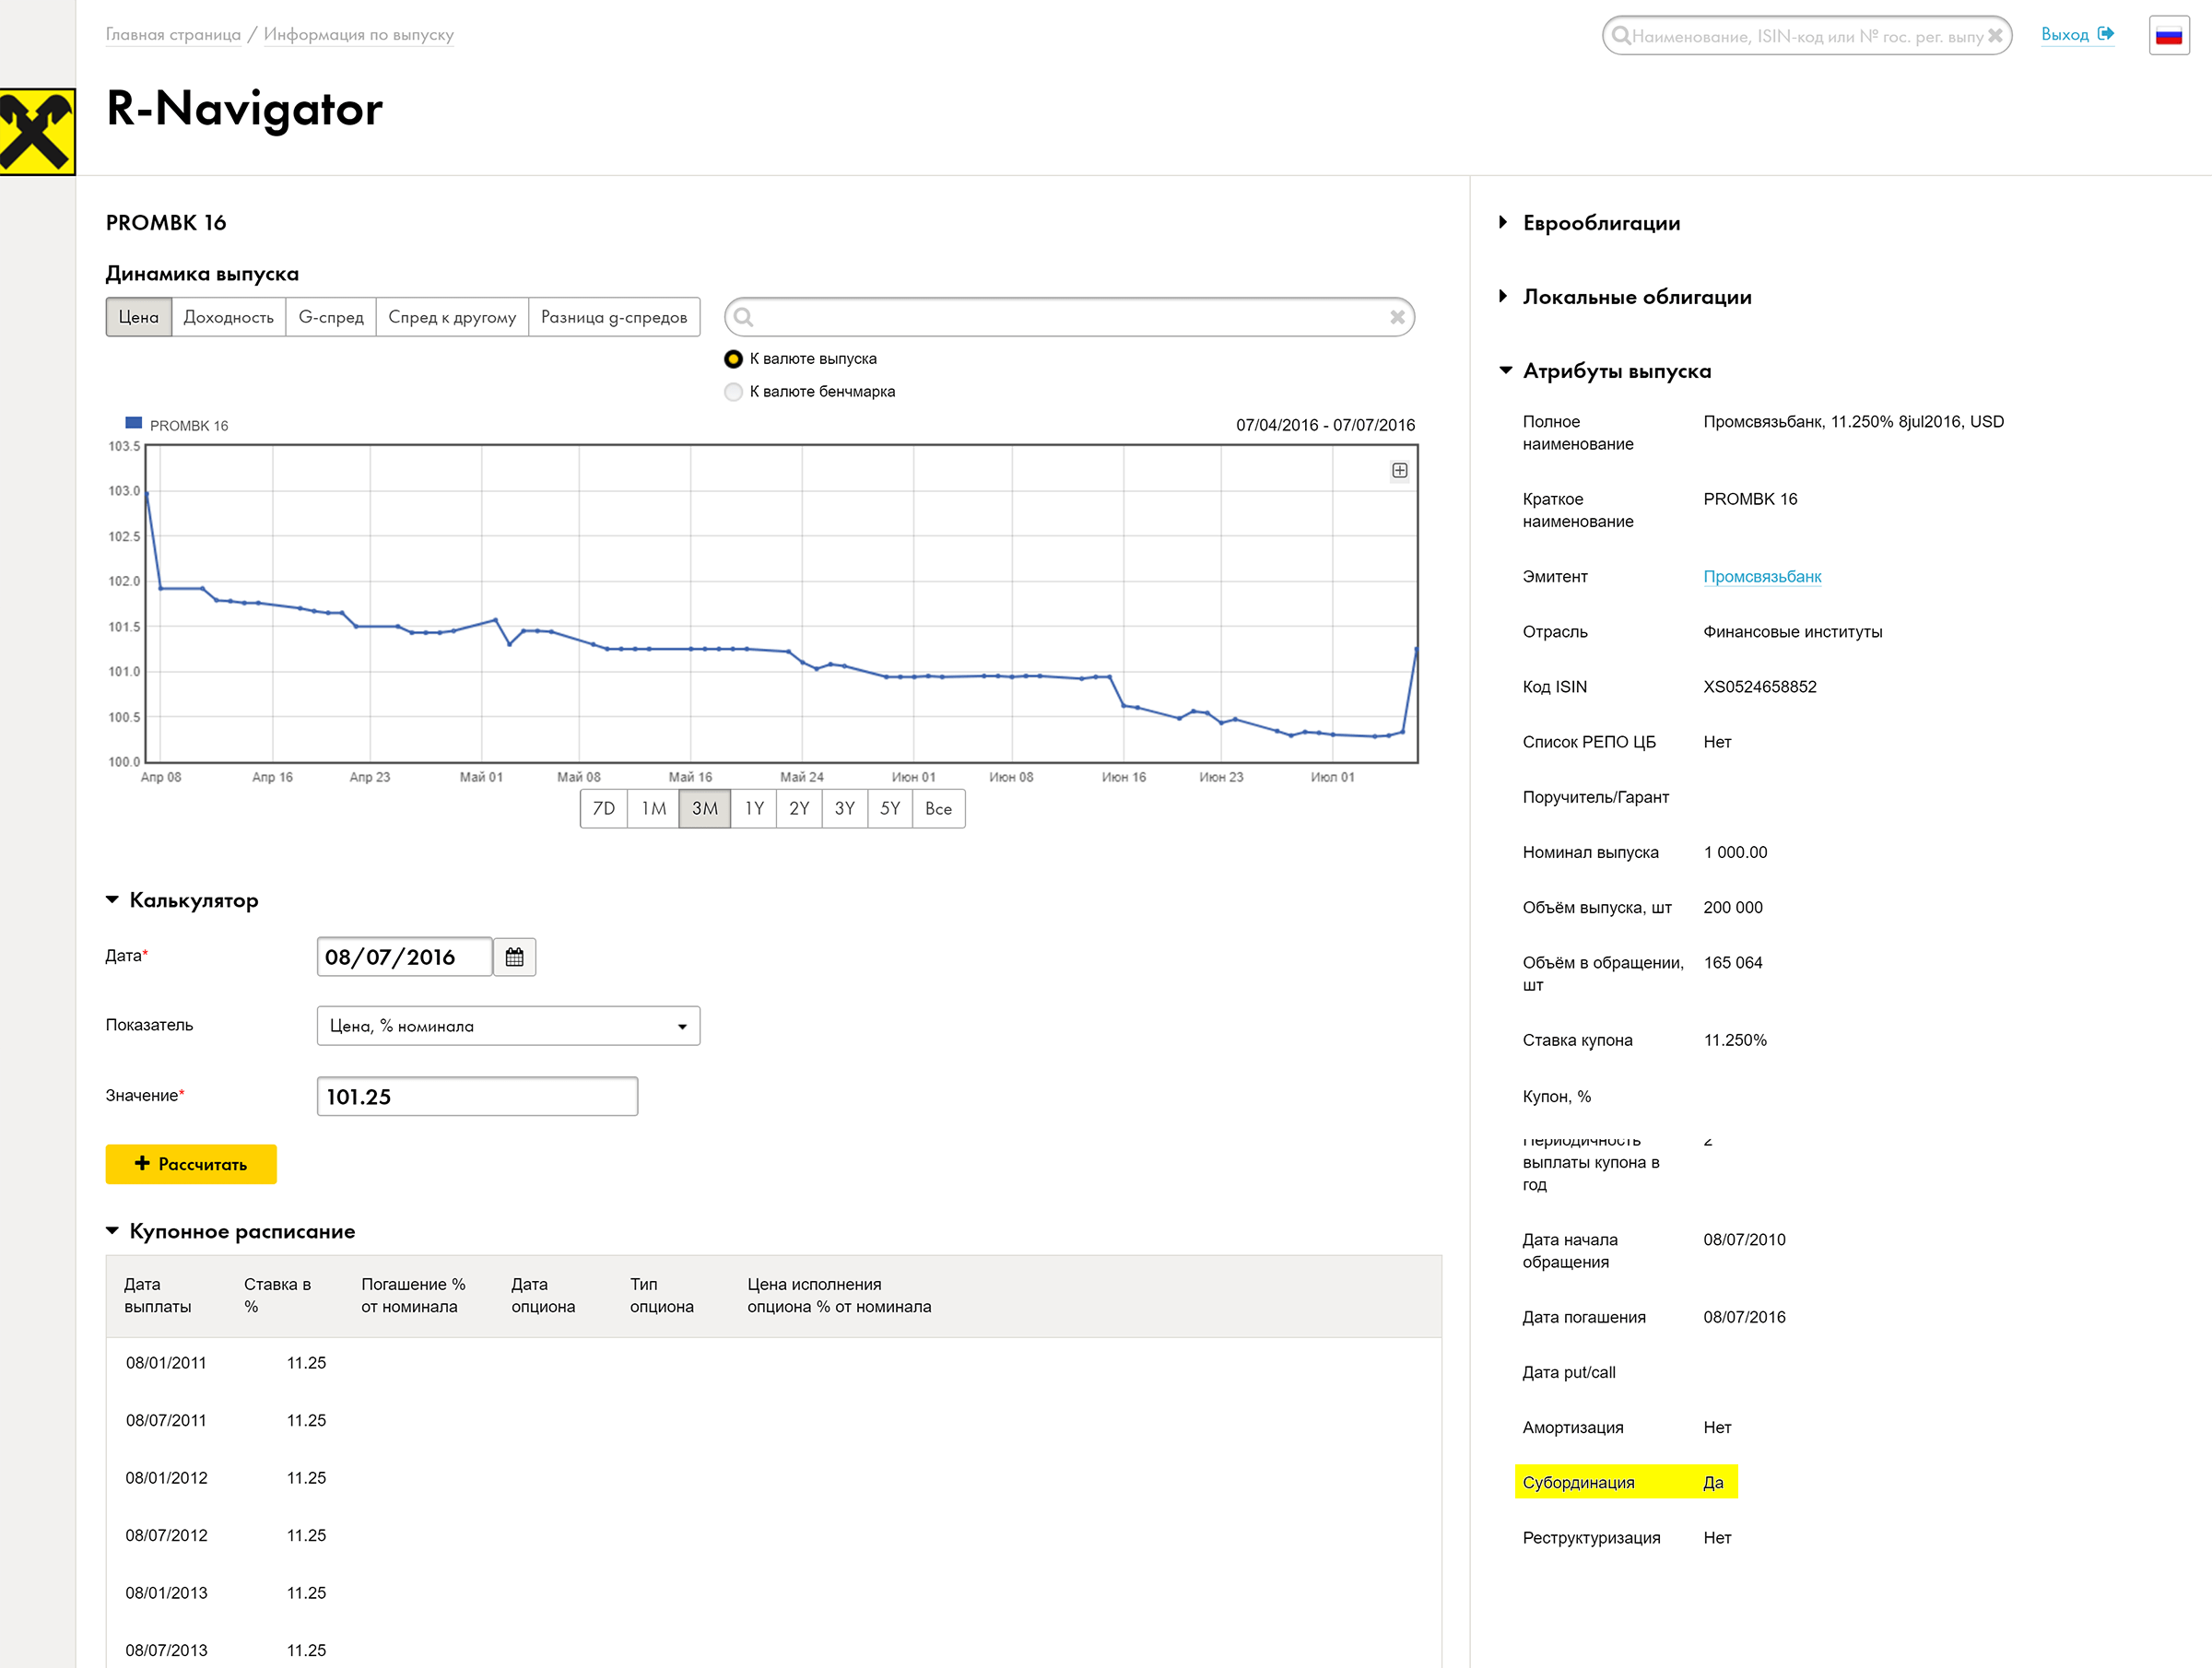Open the calendar date picker icon
The width and height of the screenshot is (2212, 1668).
pos(514,957)
